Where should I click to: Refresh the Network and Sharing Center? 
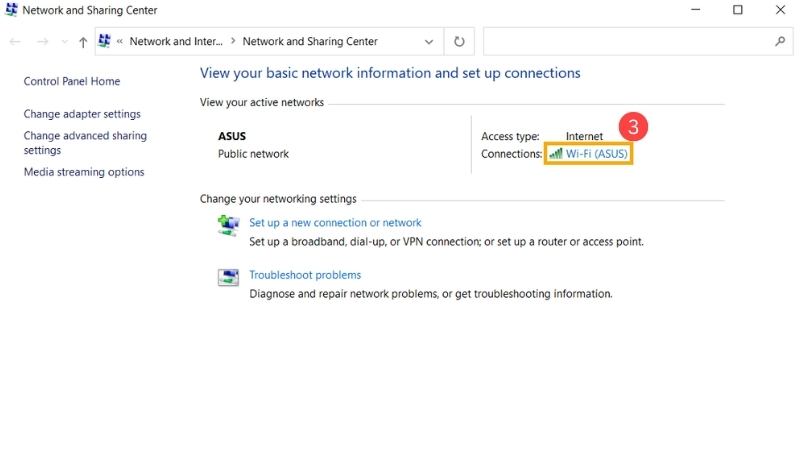[459, 41]
